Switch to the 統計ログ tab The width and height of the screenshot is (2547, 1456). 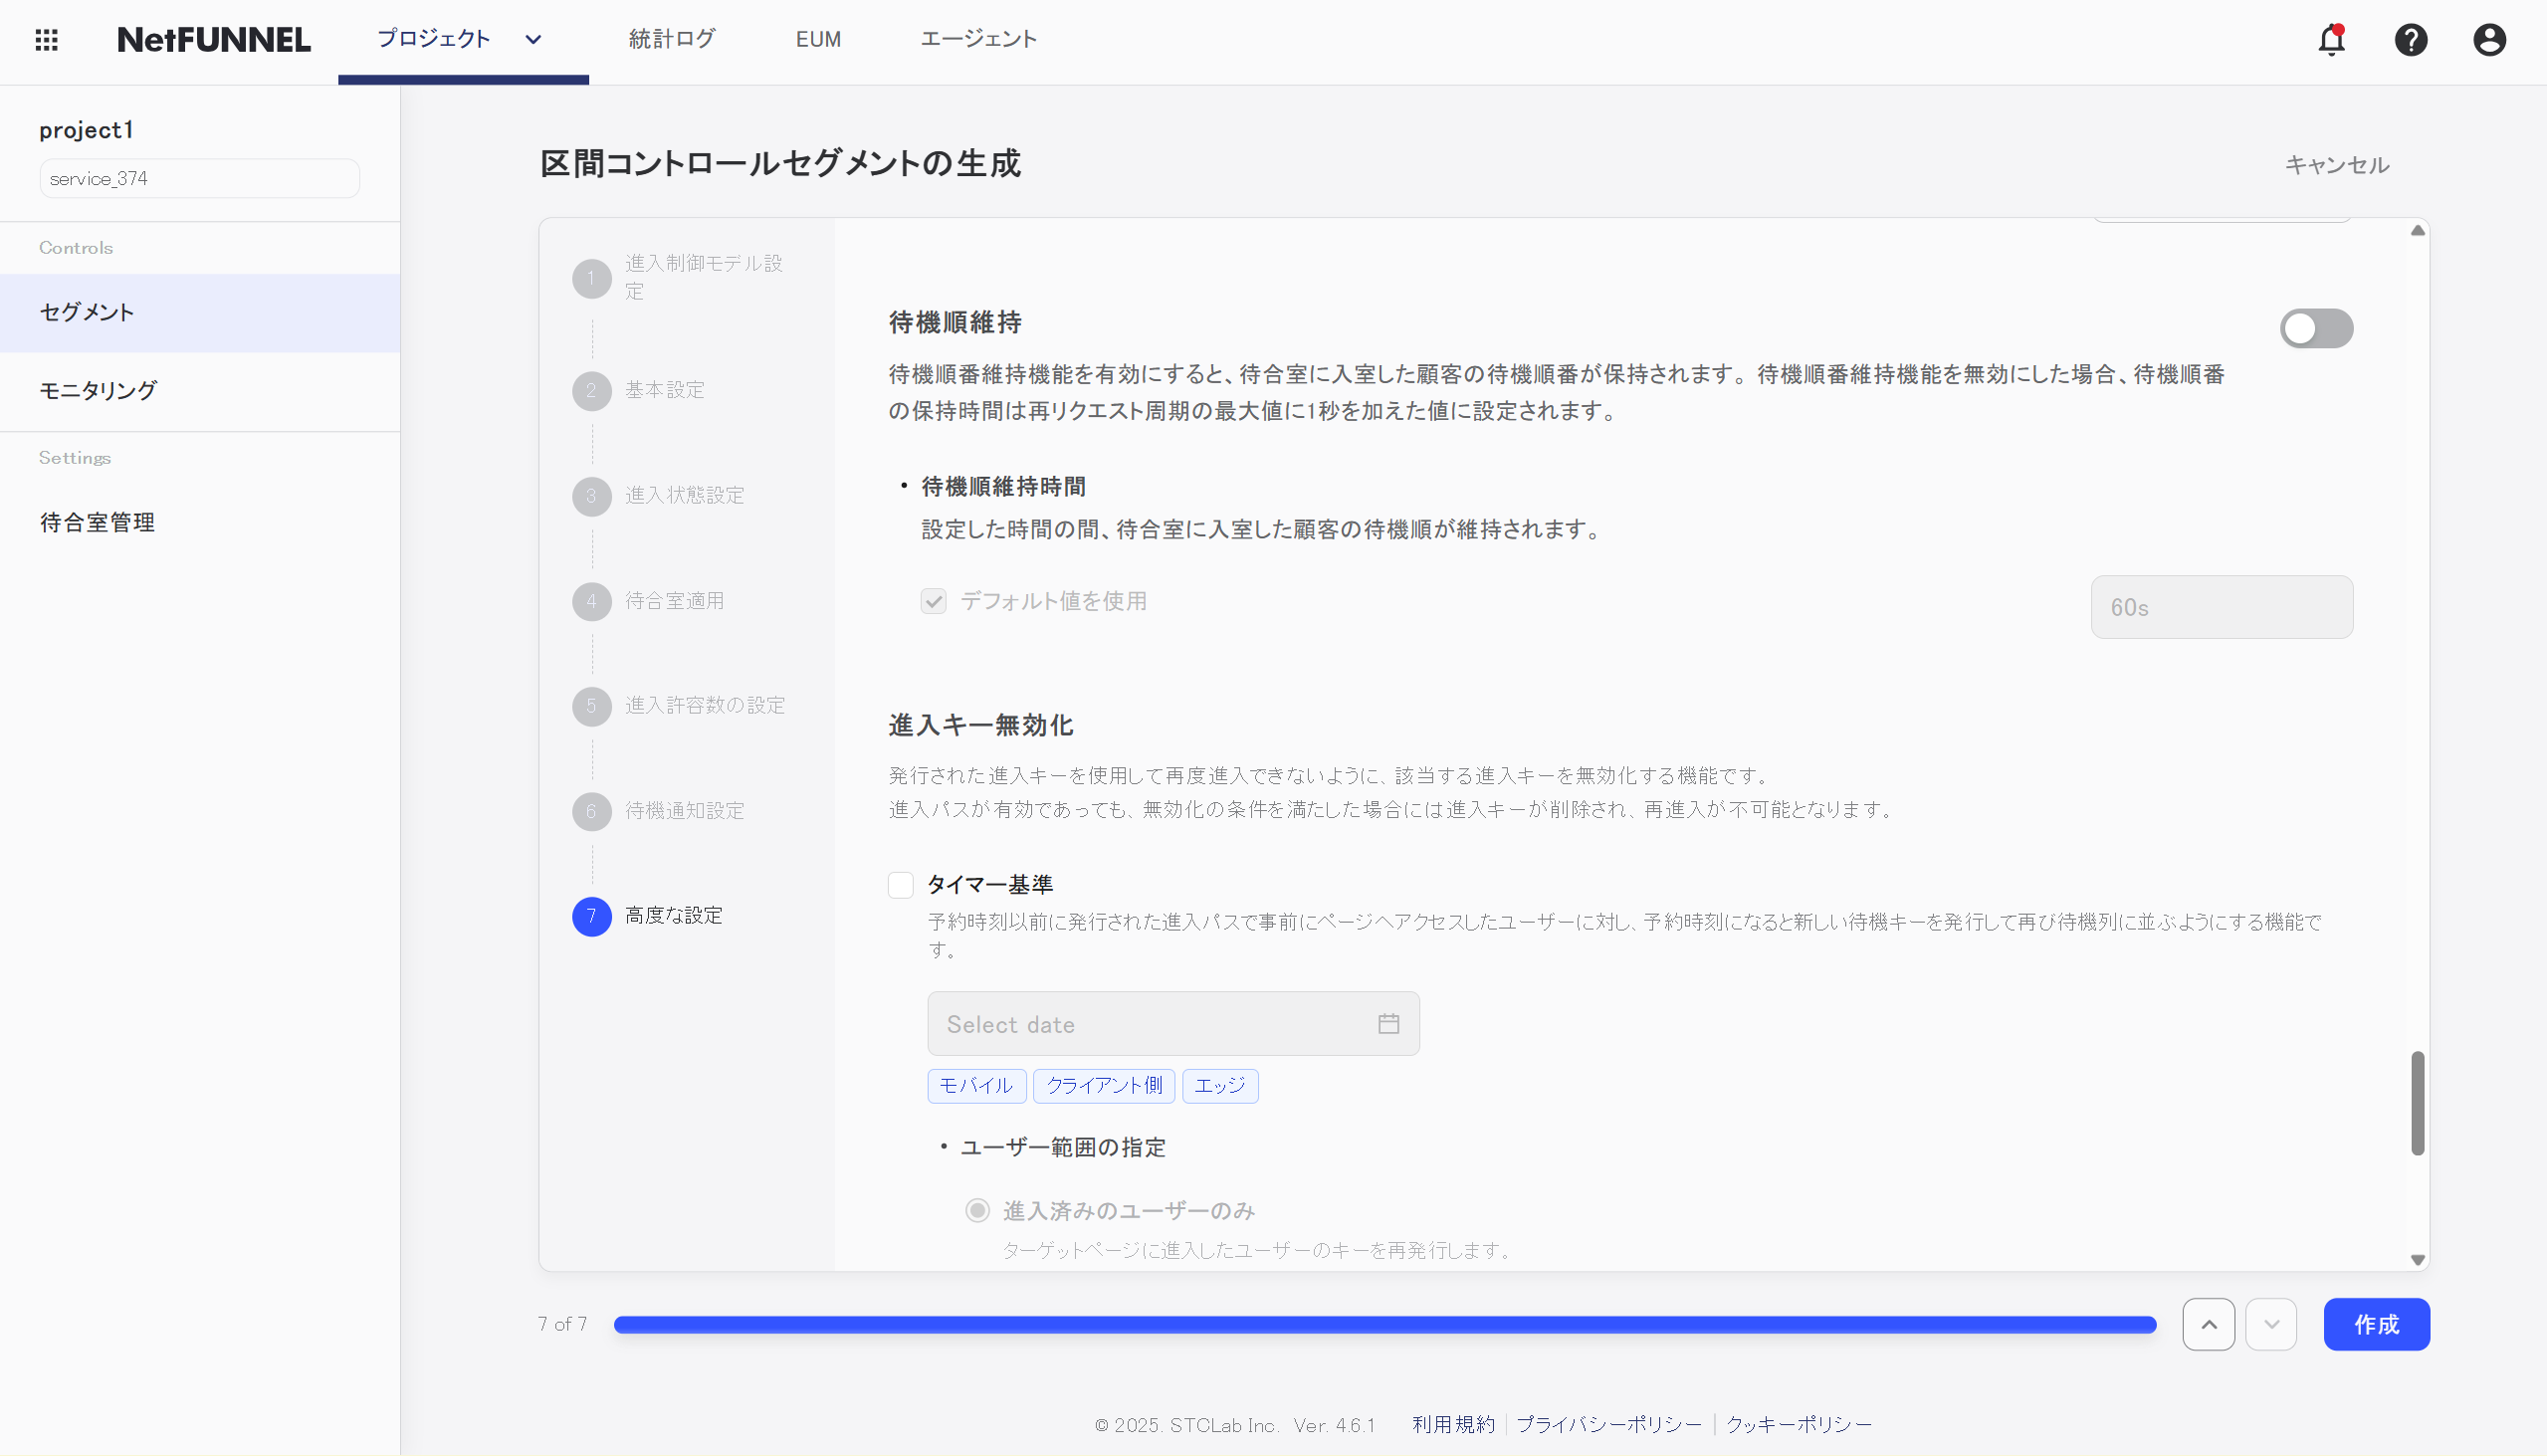(671, 40)
